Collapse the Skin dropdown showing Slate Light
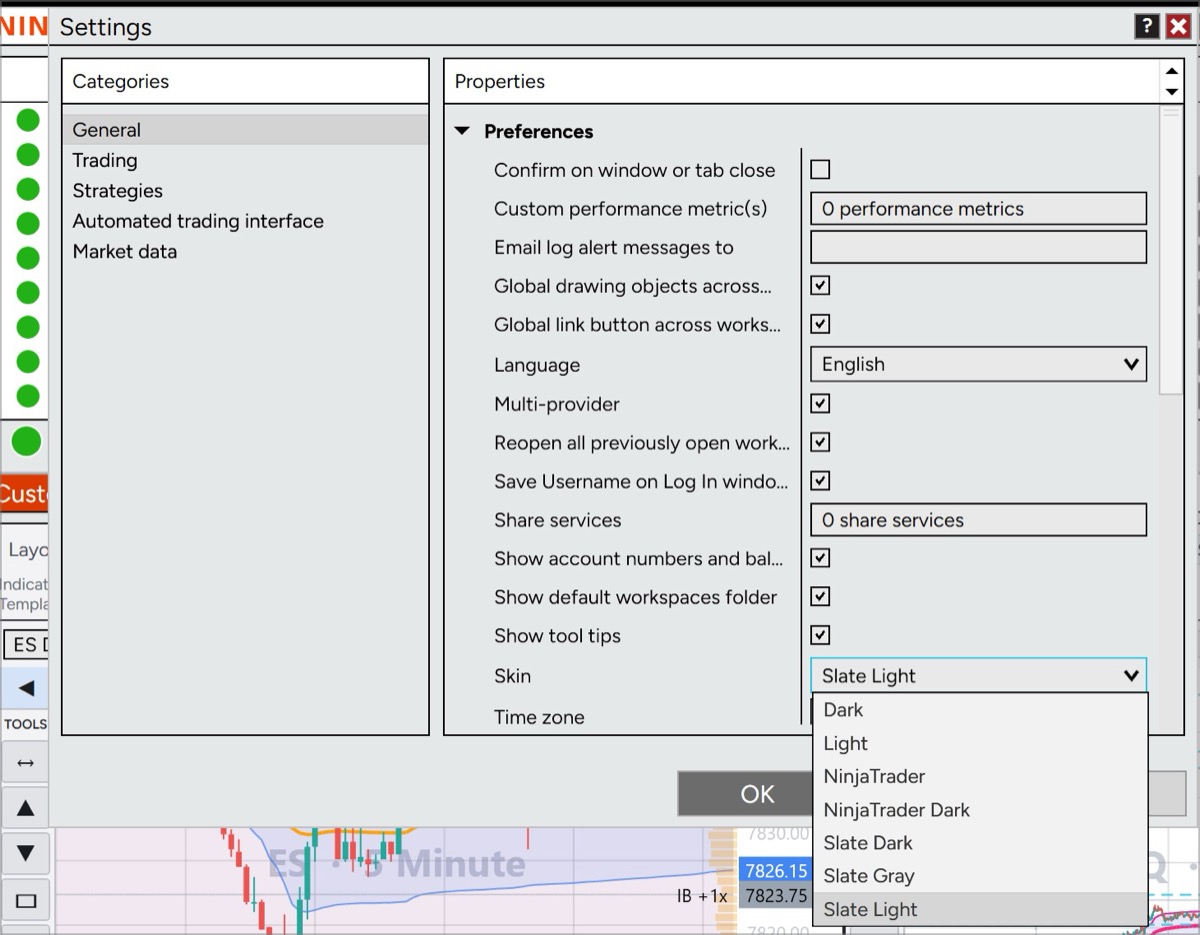The image size is (1200, 935). click(x=978, y=675)
